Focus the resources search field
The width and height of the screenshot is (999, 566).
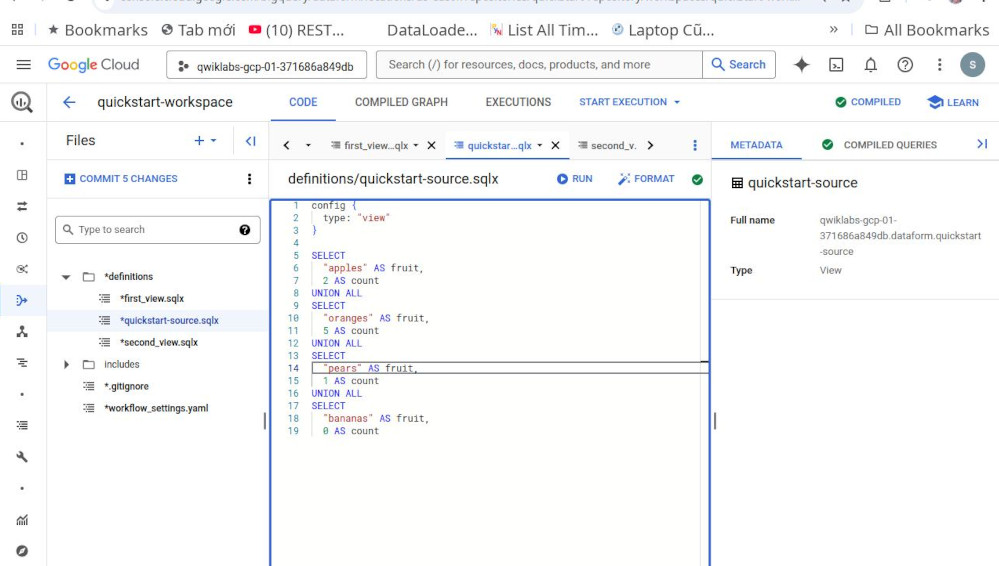click(539, 64)
